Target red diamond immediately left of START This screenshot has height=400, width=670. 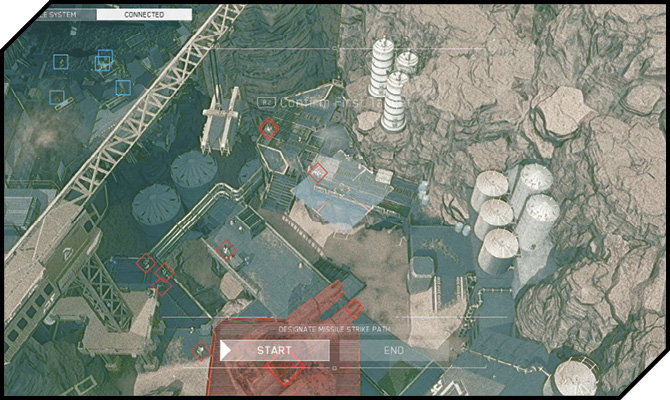[x=201, y=351]
